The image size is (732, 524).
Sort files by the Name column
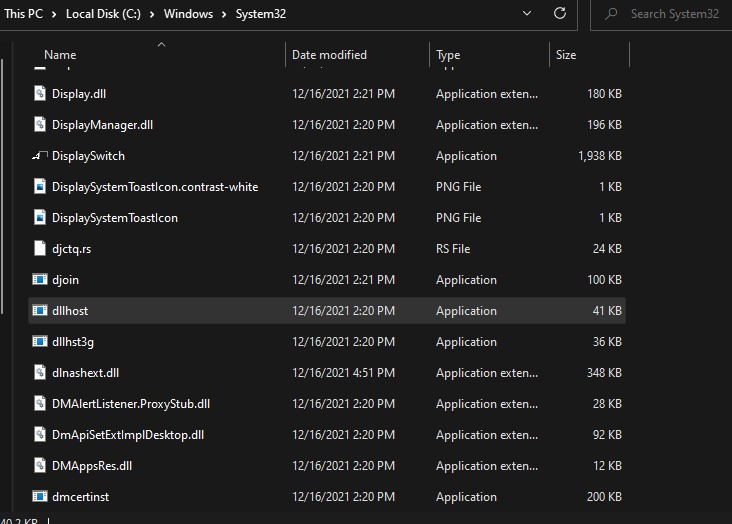pyautogui.click(x=60, y=55)
